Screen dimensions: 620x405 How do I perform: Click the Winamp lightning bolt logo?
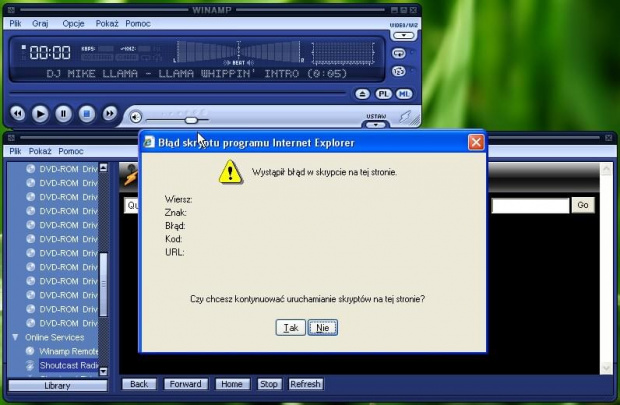tap(405, 117)
